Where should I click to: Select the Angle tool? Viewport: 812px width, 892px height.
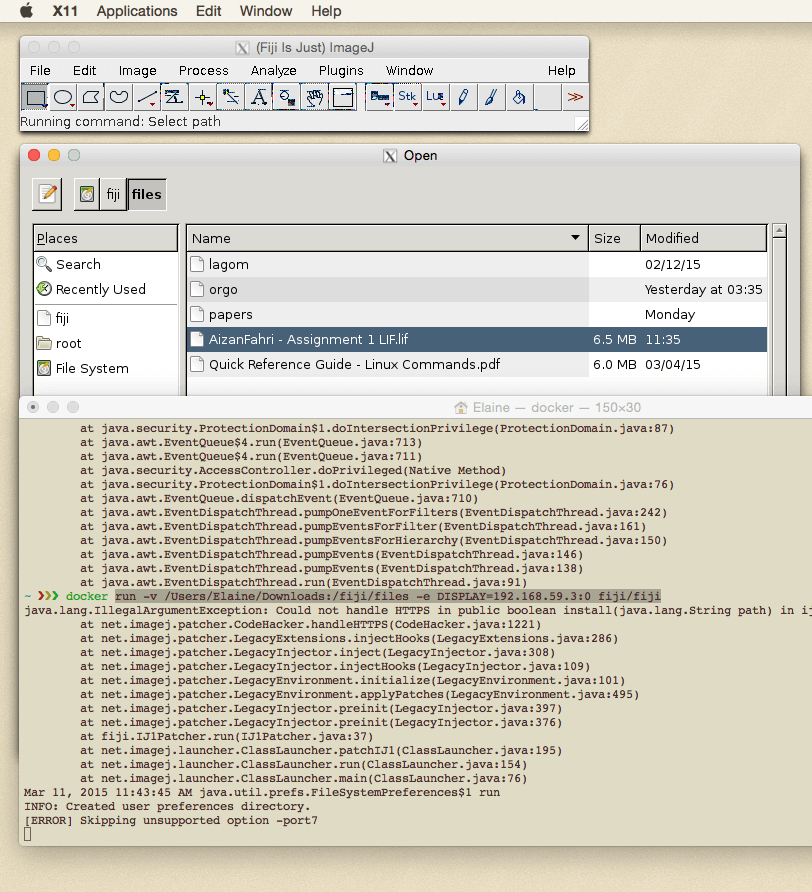175,97
